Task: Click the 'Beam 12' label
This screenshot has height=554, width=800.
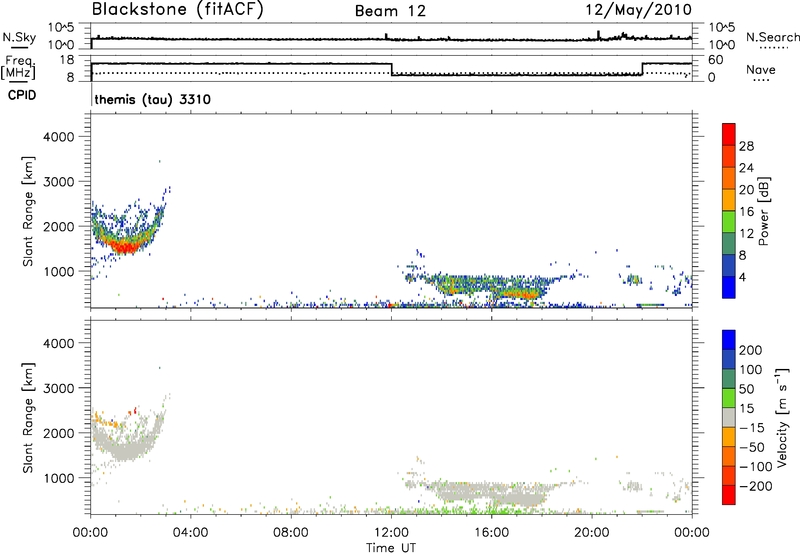Action: click(390, 11)
